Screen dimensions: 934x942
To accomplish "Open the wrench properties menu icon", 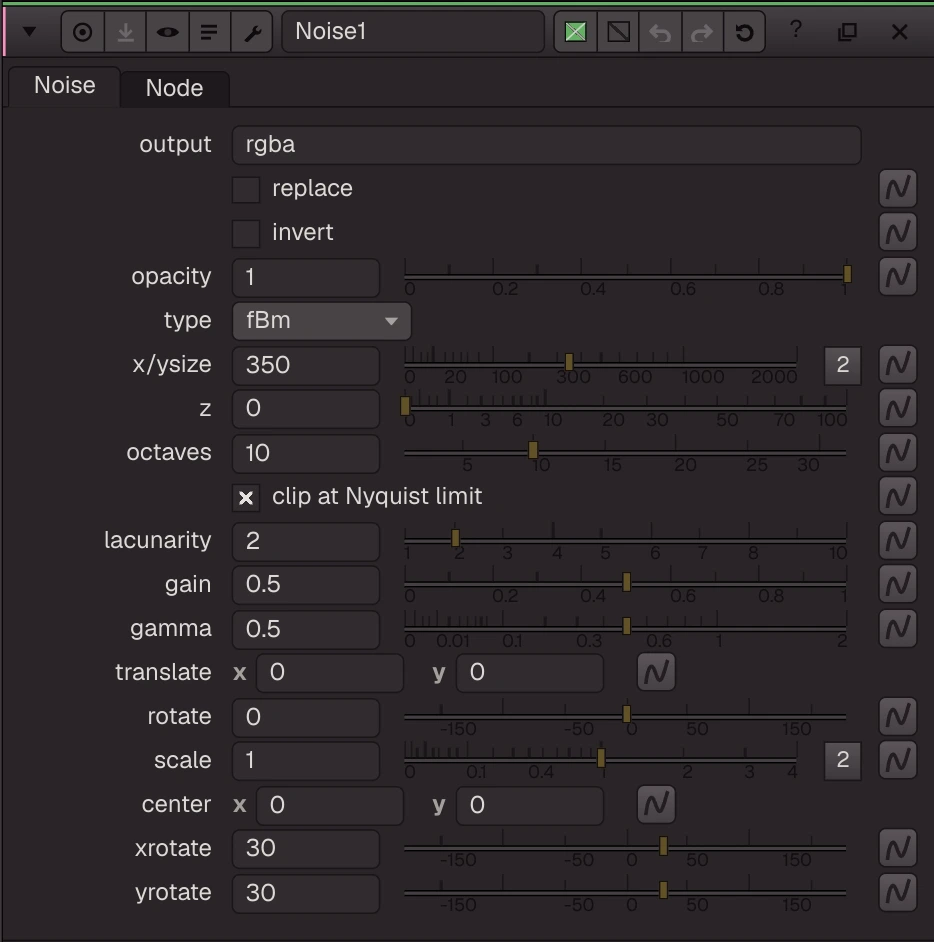I will pos(252,32).
